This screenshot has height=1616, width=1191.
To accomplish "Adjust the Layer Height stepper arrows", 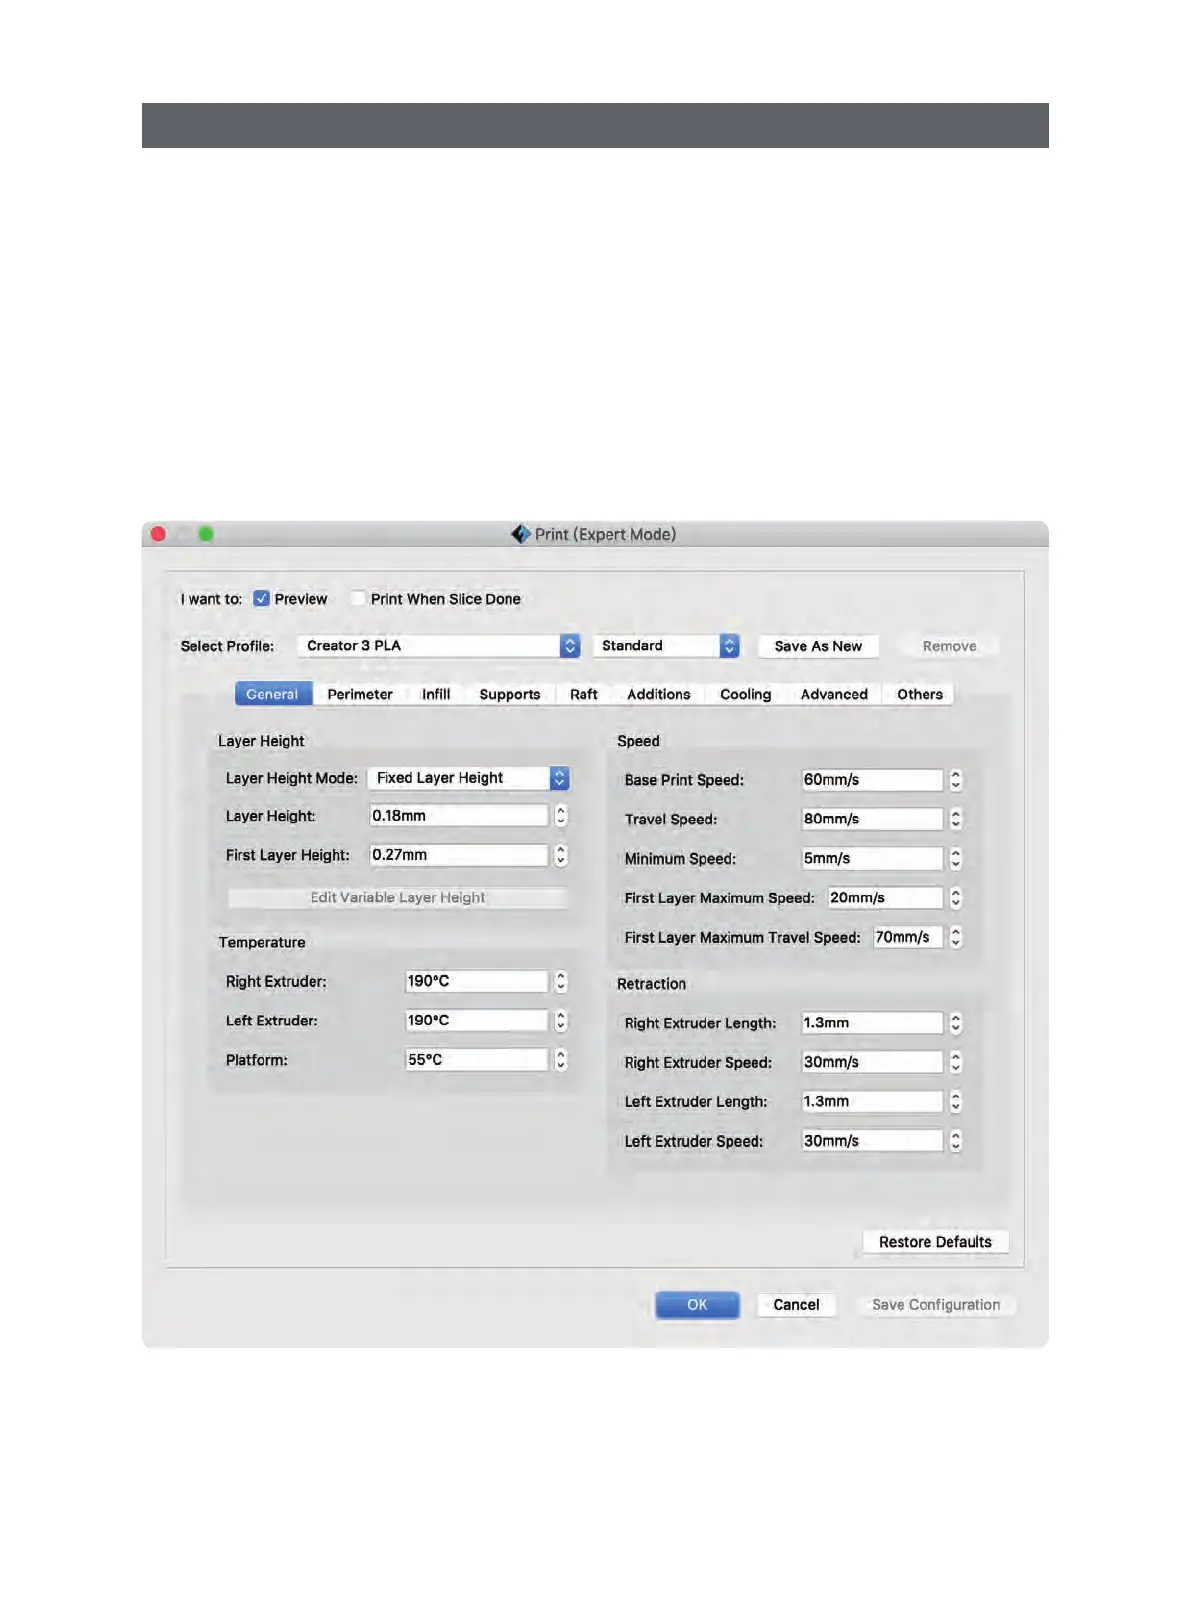I will [x=561, y=816].
